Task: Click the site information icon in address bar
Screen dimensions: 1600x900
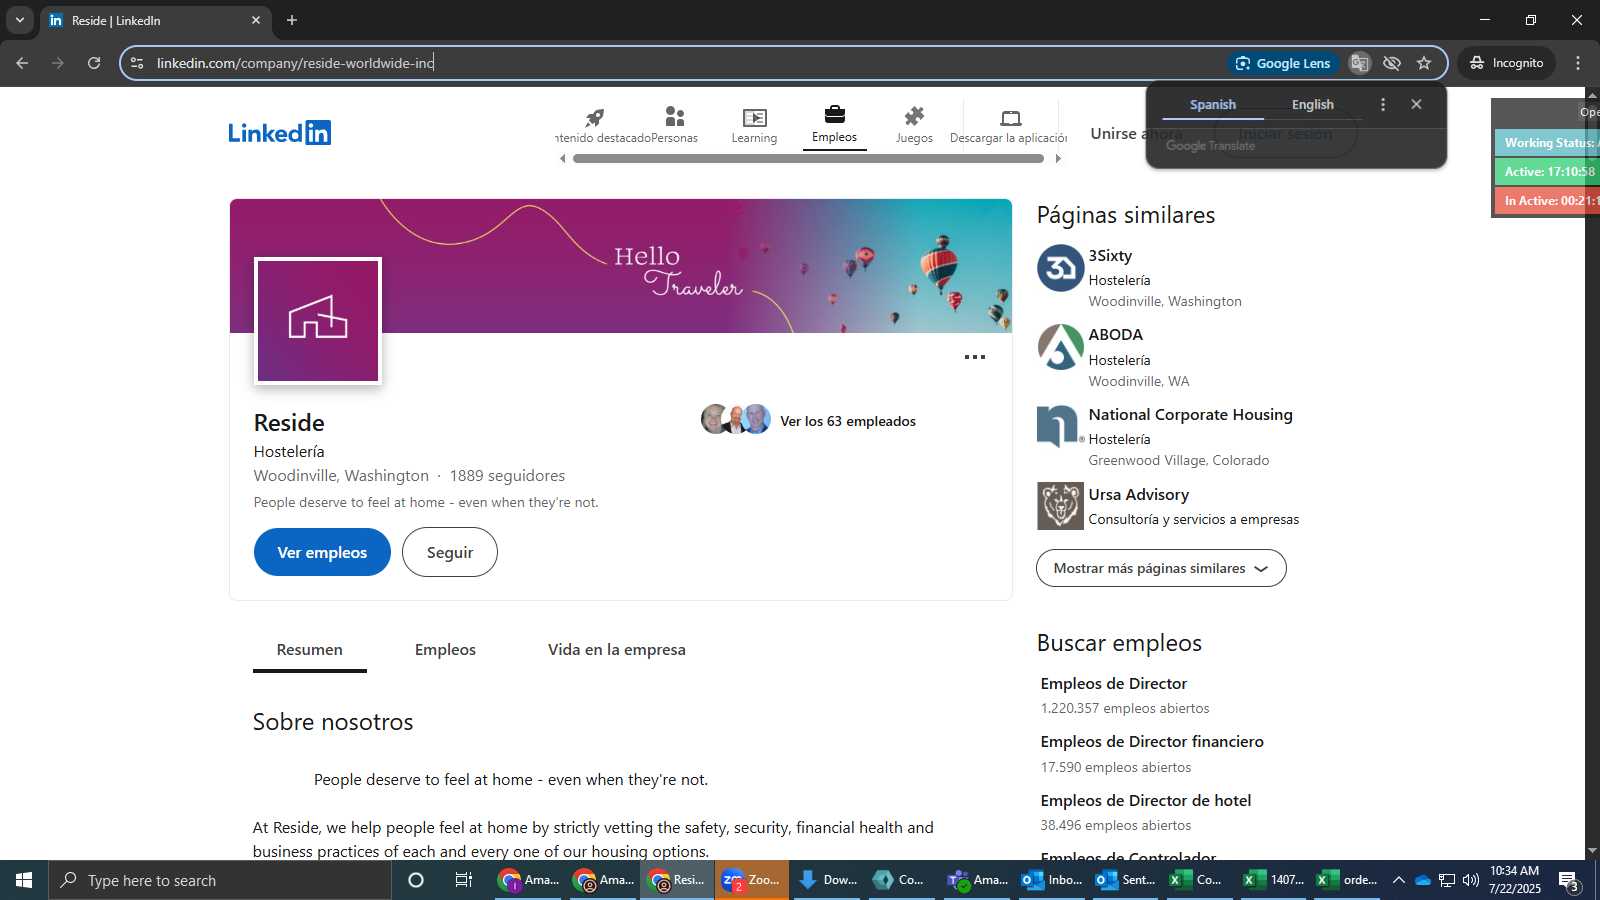Action: tap(137, 63)
